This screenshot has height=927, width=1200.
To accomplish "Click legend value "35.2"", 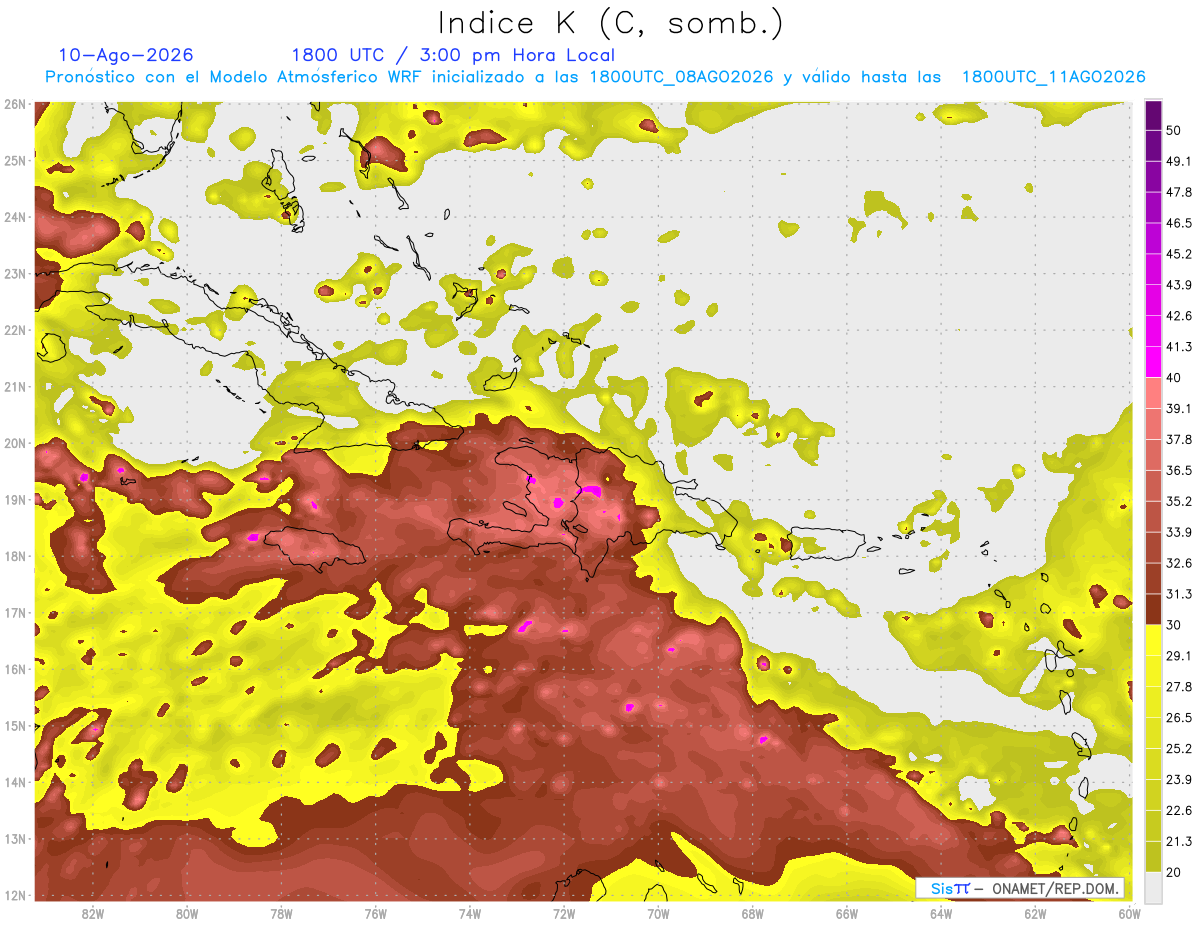I will point(1178,501).
